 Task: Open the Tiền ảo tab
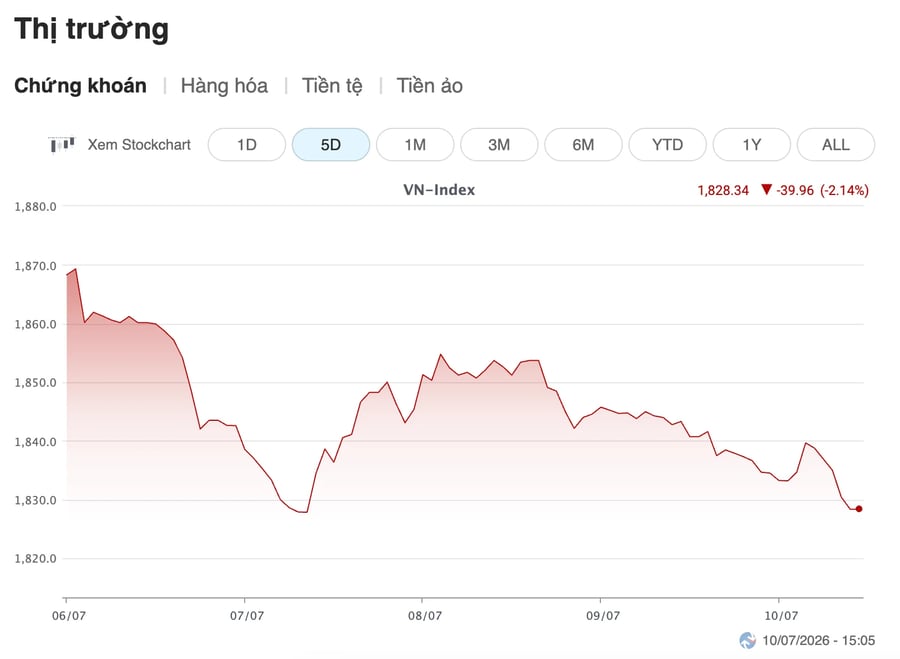pyautogui.click(x=430, y=86)
